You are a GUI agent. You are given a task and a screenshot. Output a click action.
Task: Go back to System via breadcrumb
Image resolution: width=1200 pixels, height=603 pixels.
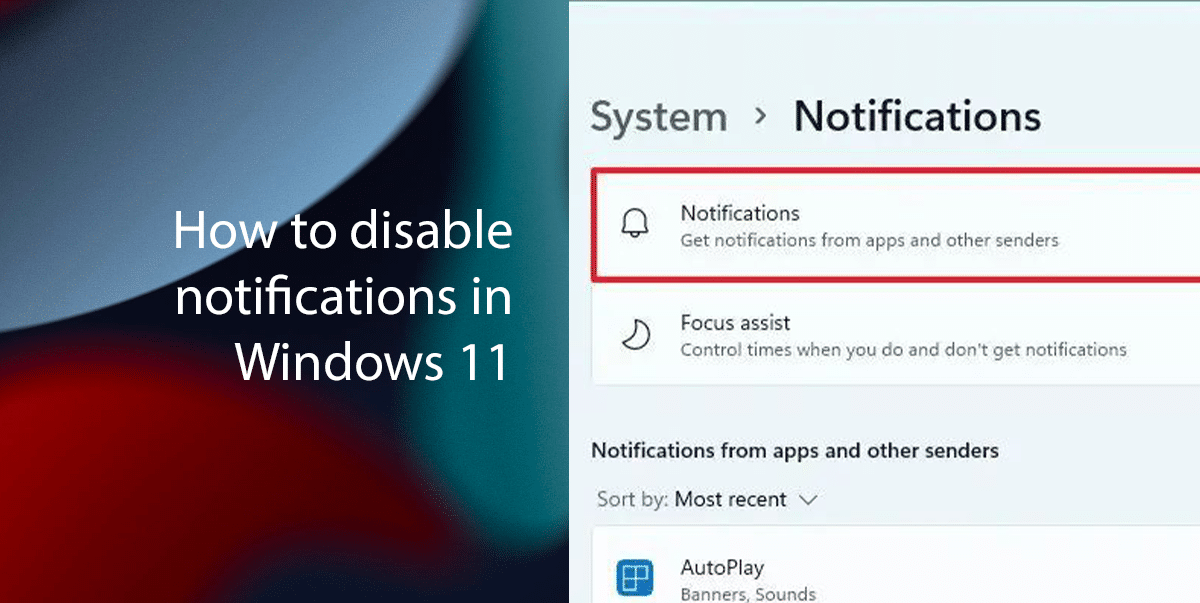click(658, 117)
